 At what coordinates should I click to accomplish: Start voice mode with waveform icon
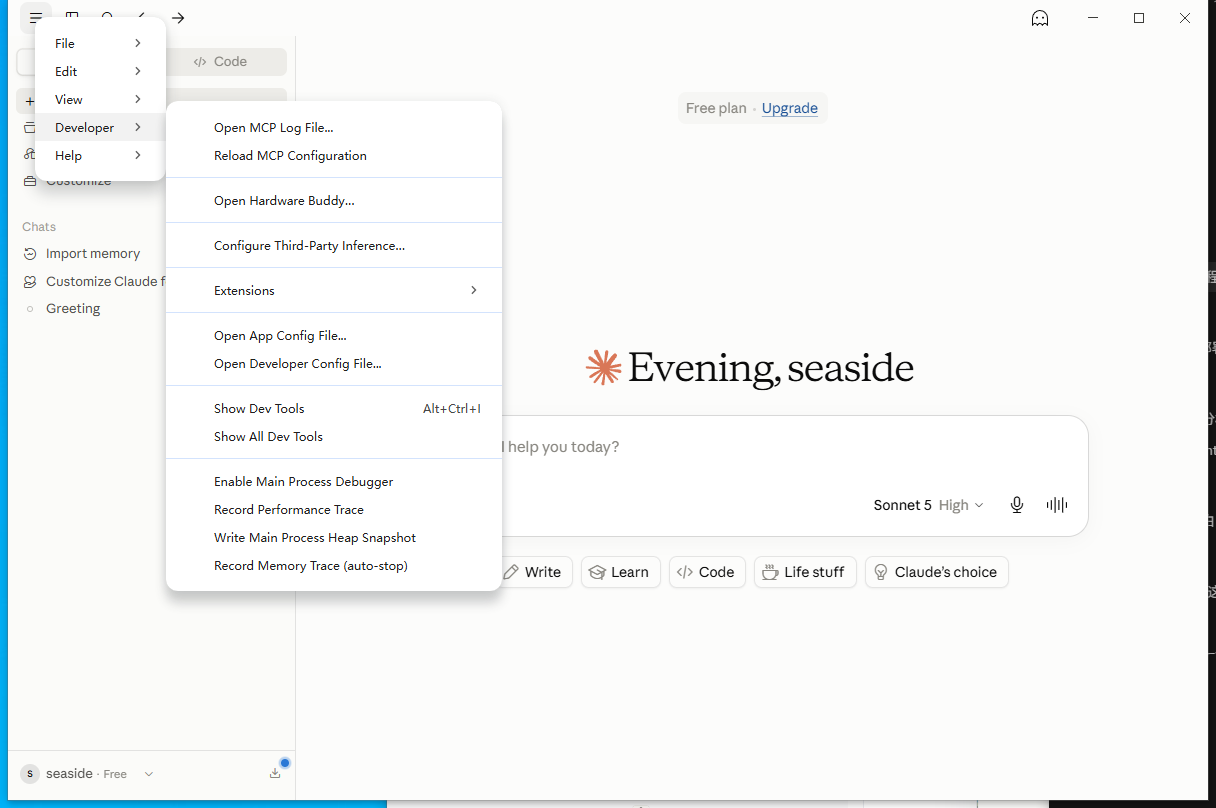pos(1057,505)
